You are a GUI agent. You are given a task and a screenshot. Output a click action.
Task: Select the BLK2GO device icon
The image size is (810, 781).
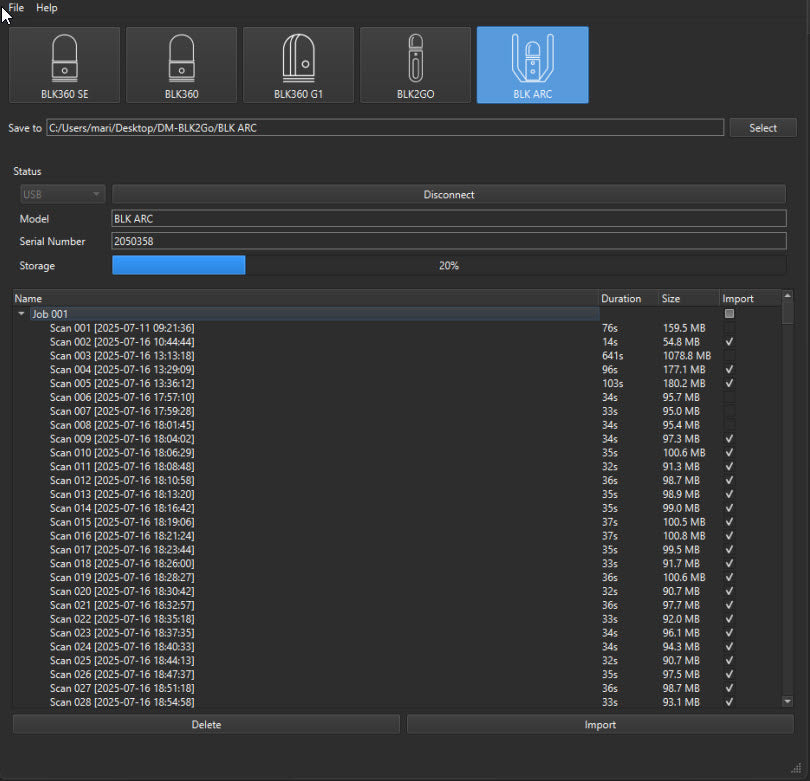tap(415, 64)
